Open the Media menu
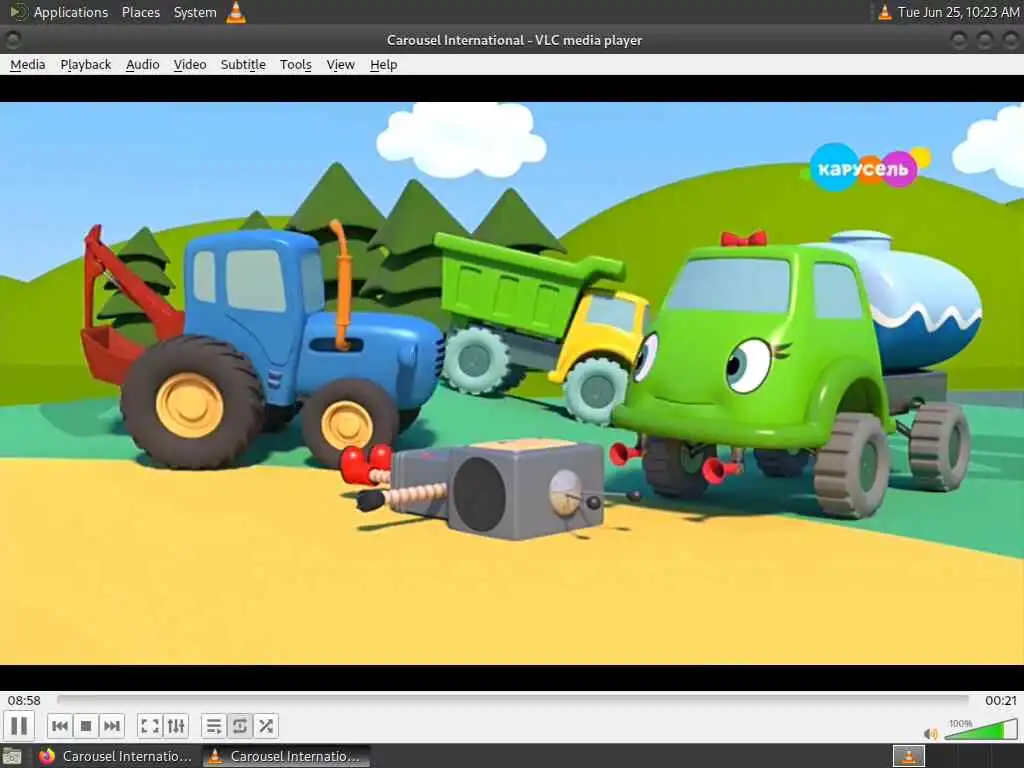 [27, 65]
